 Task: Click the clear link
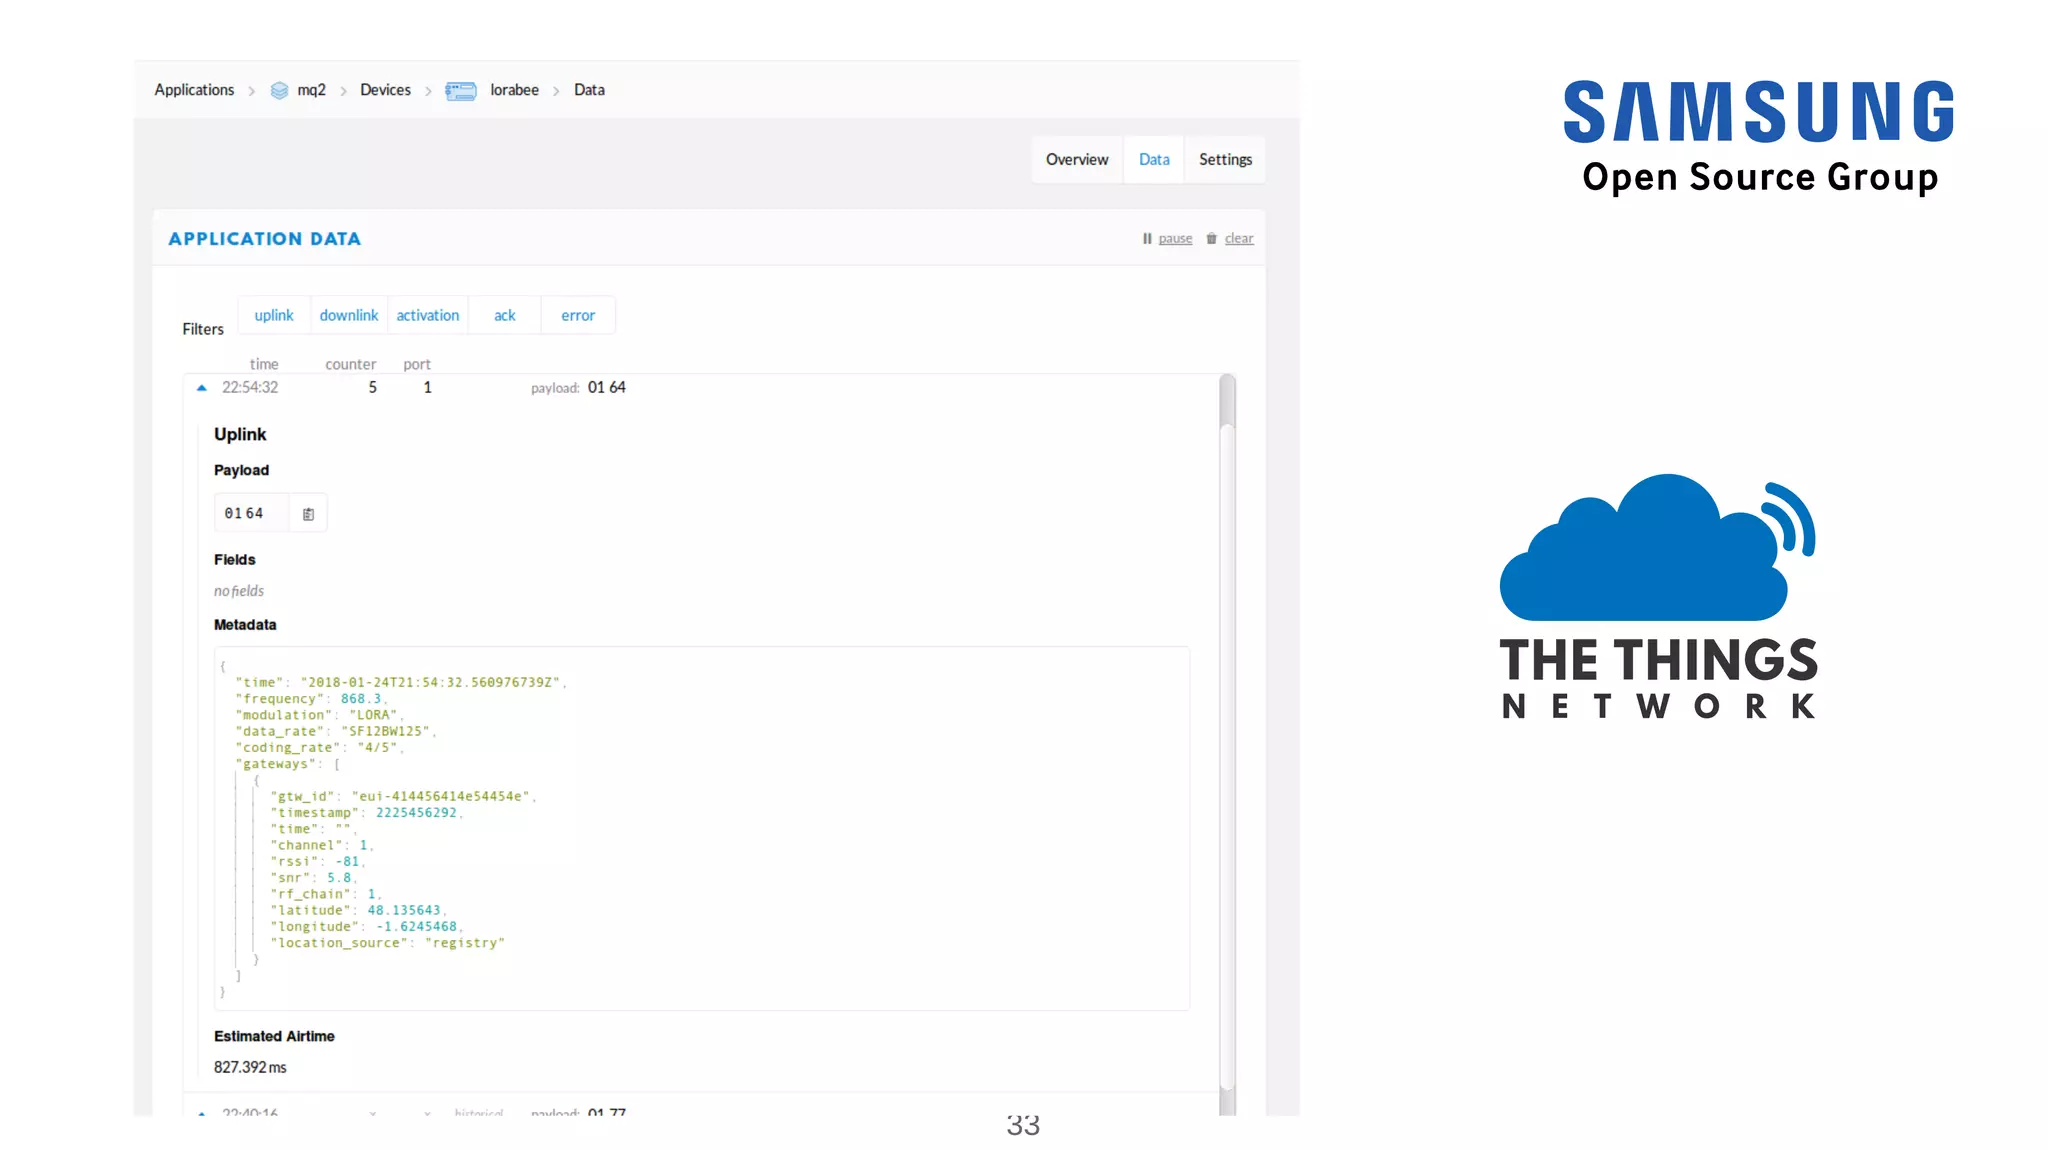pos(1239,238)
